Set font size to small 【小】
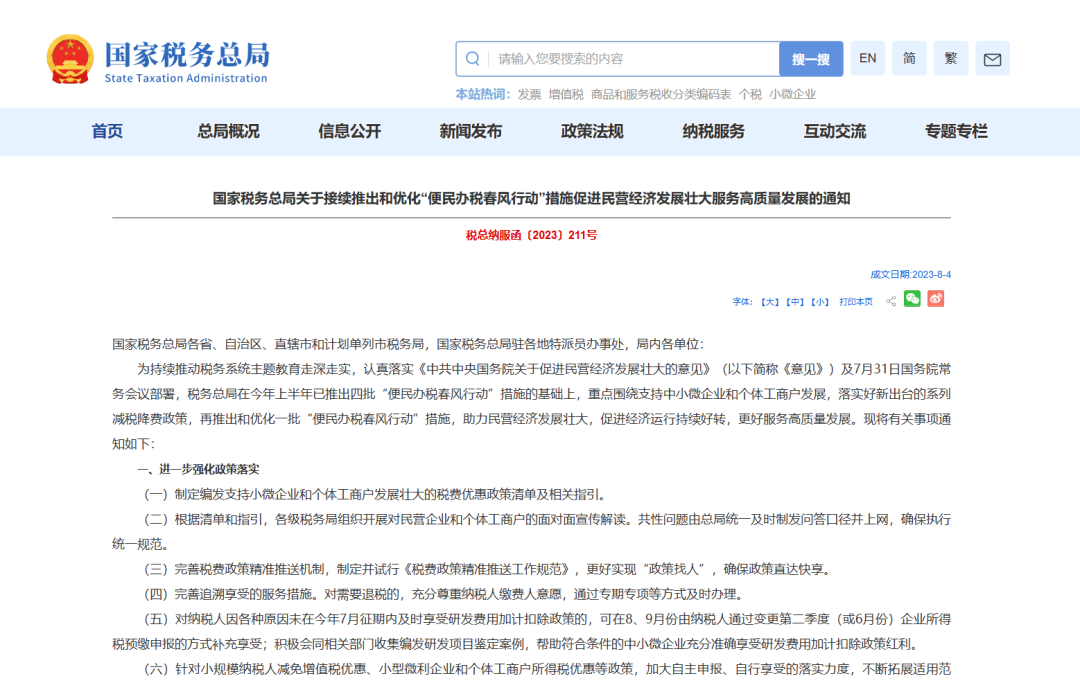Image resolution: width=1080 pixels, height=683 pixels. point(819,301)
